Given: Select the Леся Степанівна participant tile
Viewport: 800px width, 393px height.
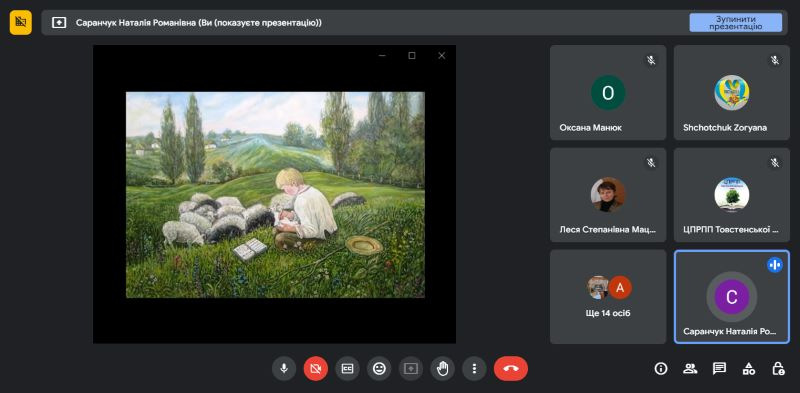Looking at the screenshot, I should tap(608, 195).
